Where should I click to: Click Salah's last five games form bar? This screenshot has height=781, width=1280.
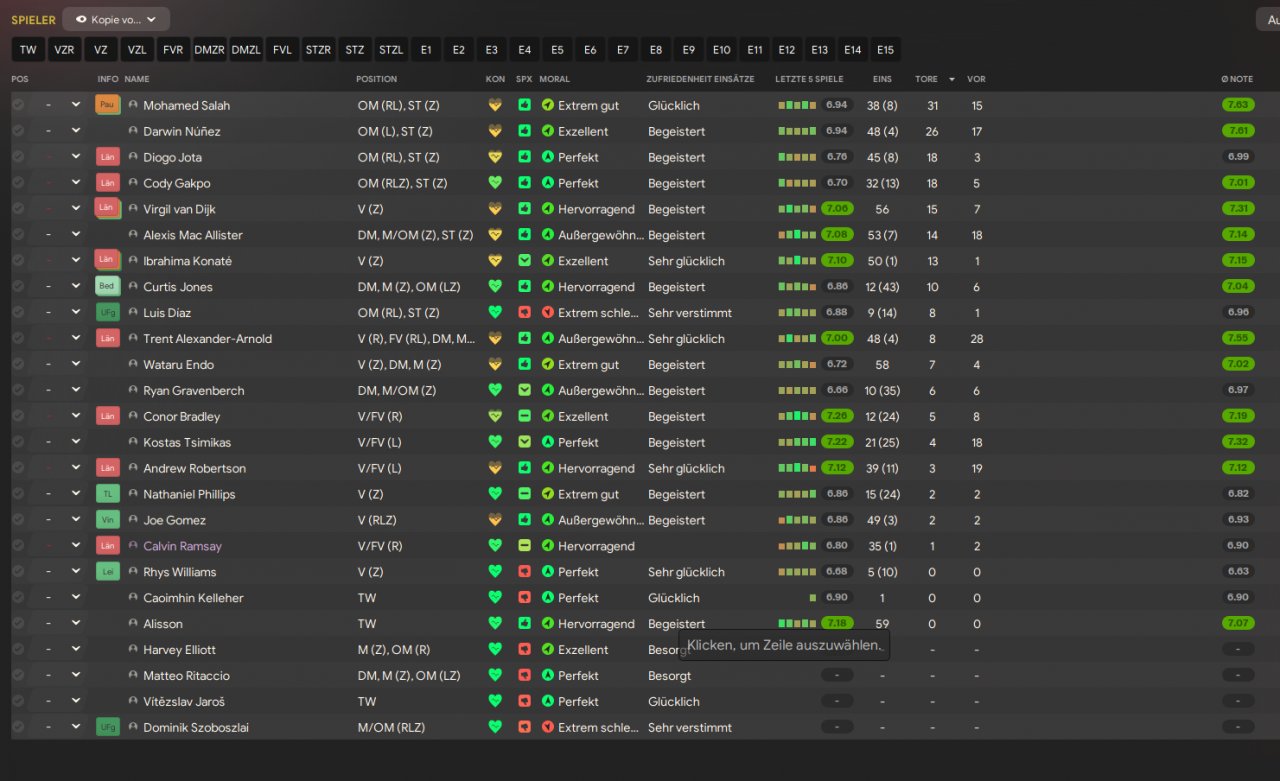click(x=797, y=105)
